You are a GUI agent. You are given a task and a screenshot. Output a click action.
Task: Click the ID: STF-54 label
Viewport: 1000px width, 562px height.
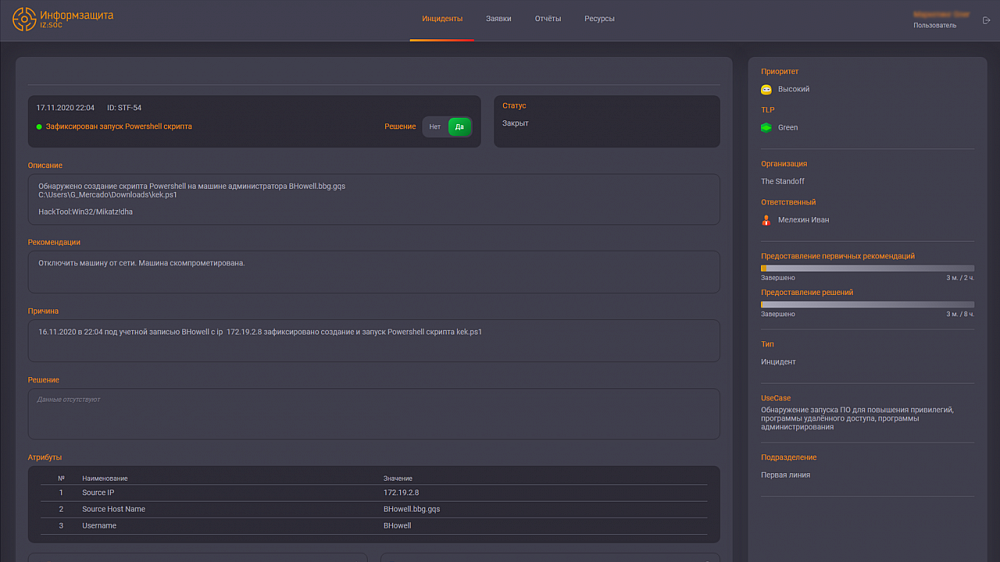tap(124, 108)
